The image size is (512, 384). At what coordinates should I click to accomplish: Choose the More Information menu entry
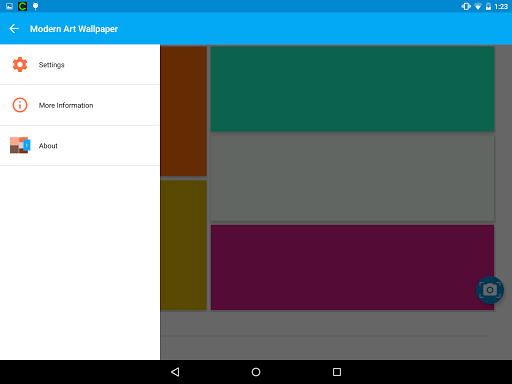click(x=80, y=105)
